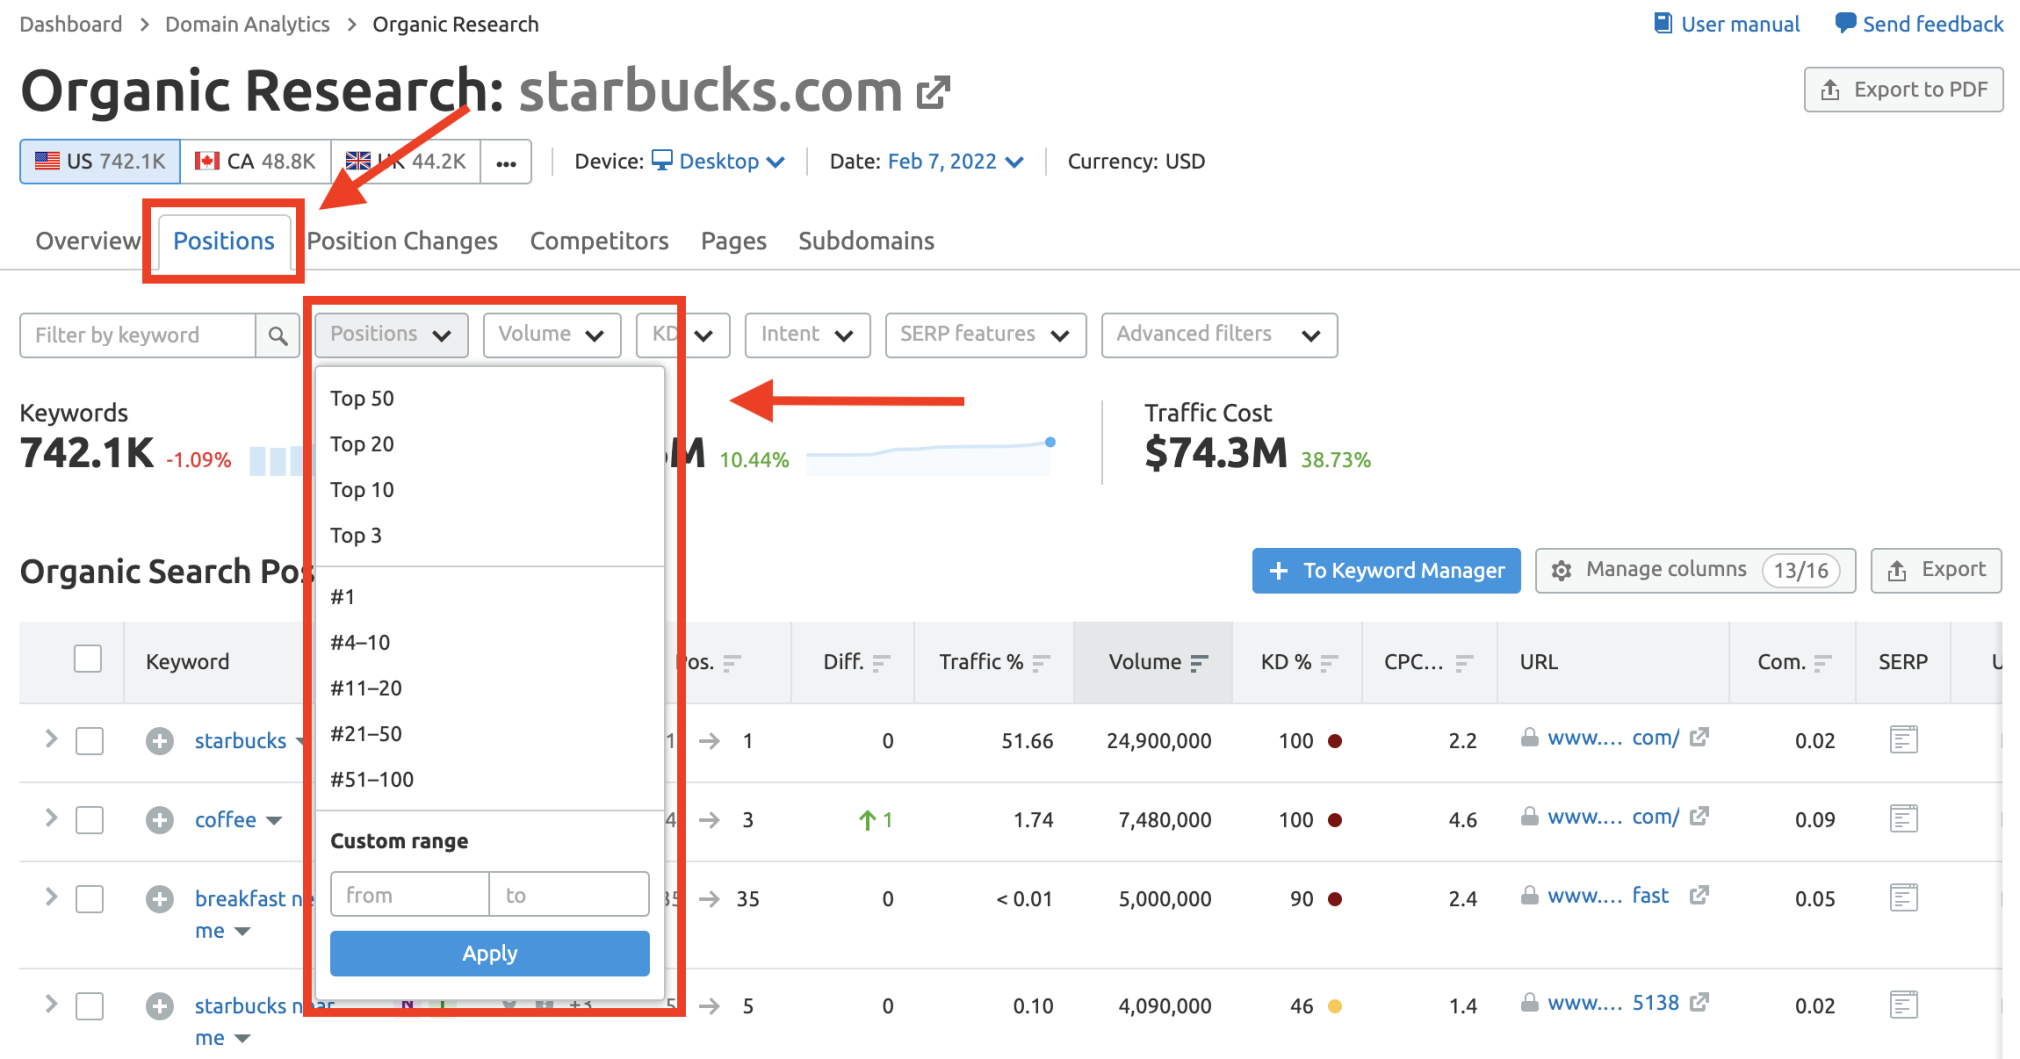View SERP snapshot for starbucks row
The image size is (2020, 1059).
[x=1904, y=740]
